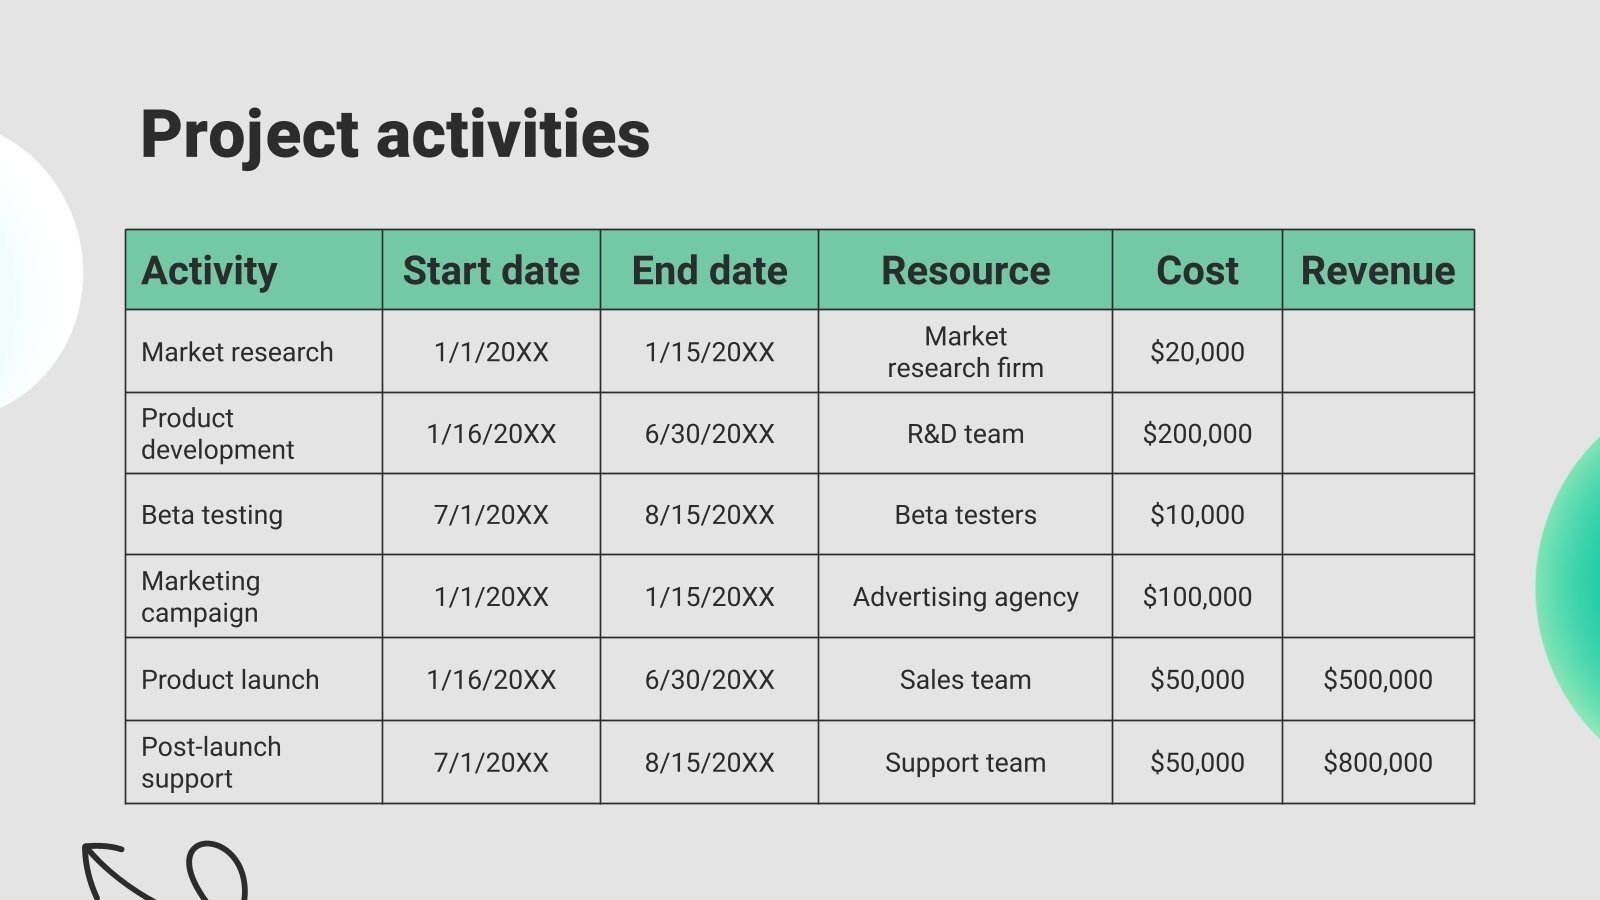Click the Cost header cell
Viewport: 1600px width, 900px height.
tap(1197, 271)
